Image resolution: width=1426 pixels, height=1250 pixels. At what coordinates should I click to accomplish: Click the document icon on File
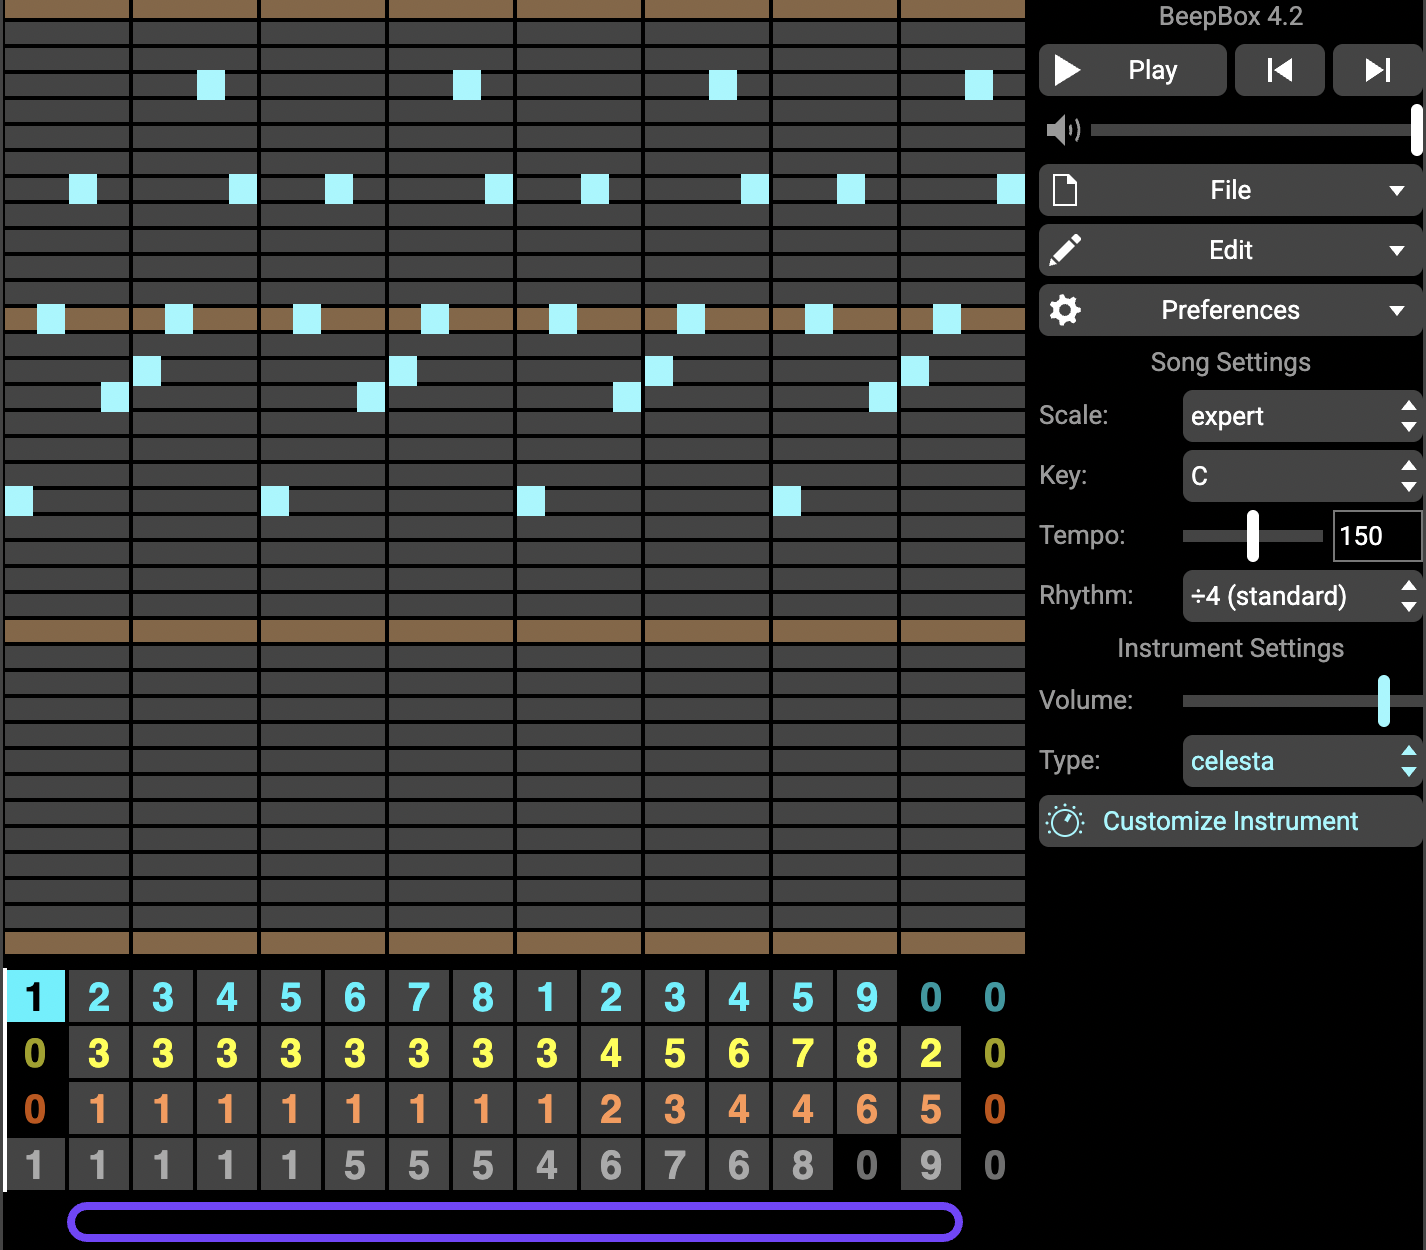(1065, 190)
